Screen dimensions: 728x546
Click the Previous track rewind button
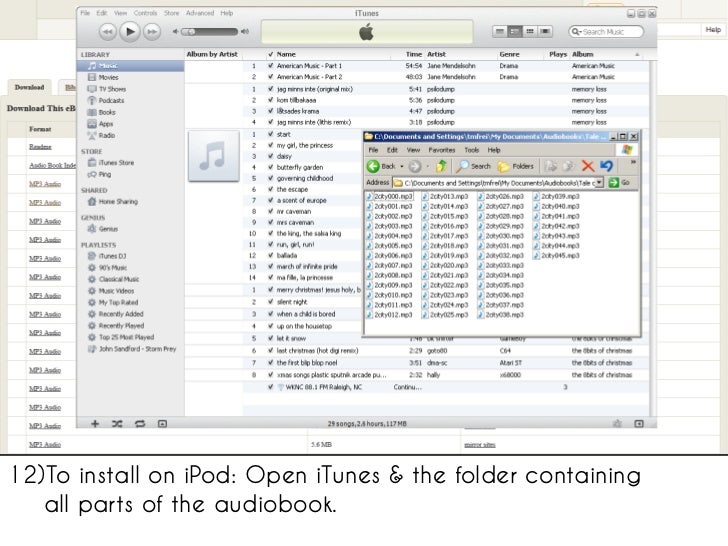pyautogui.click(x=107, y=32)
